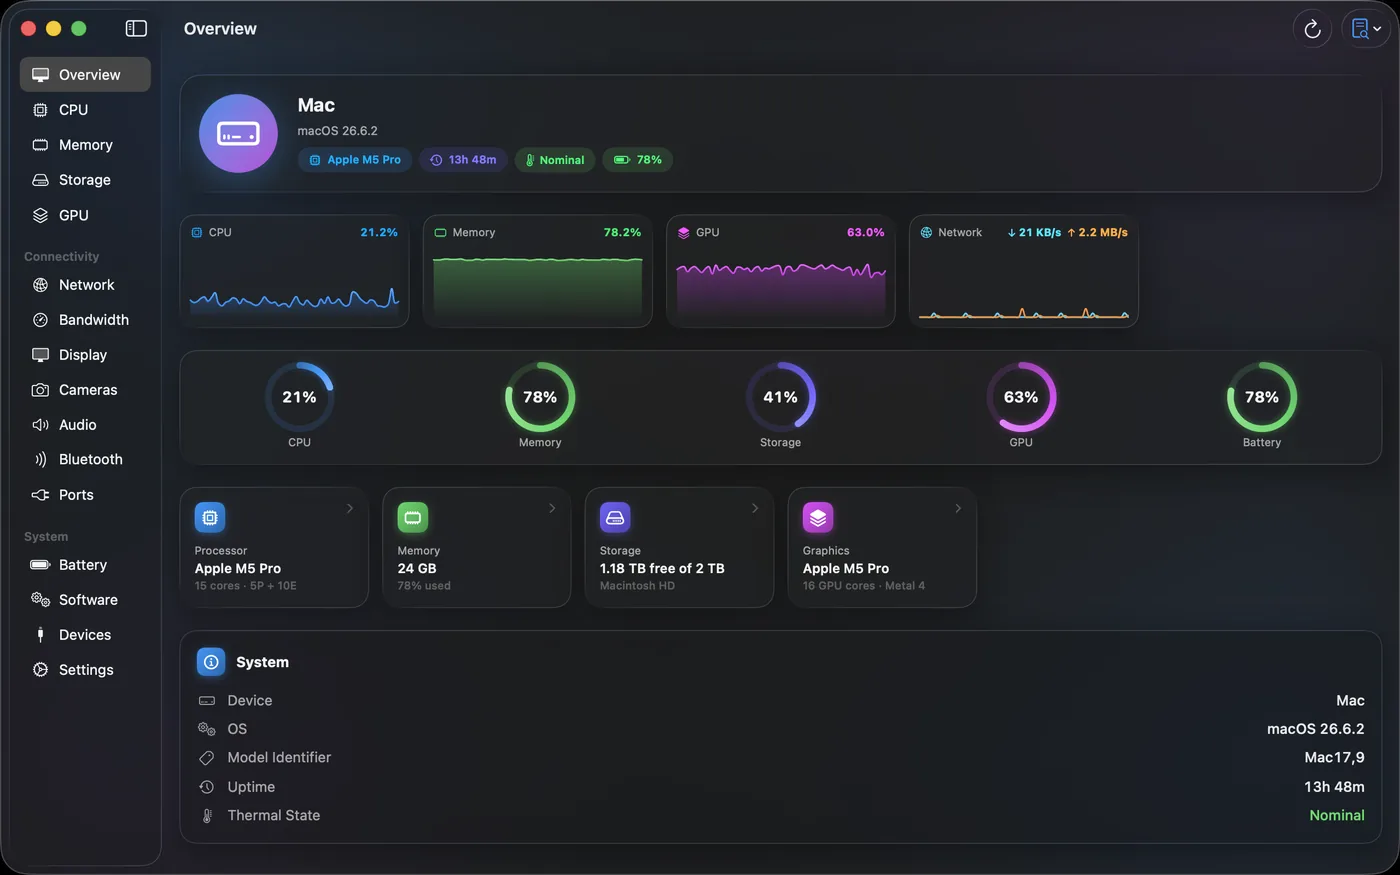Viewport: 1400px width, 875px height.
Task: Open the Memory usage graph card
Action: click(538, 271)
